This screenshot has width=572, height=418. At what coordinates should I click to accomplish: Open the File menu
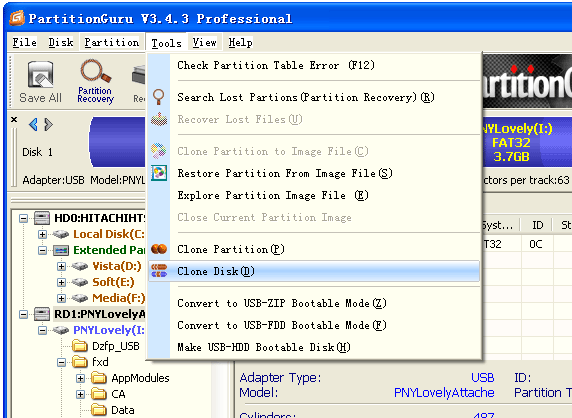tap(24, 42)
